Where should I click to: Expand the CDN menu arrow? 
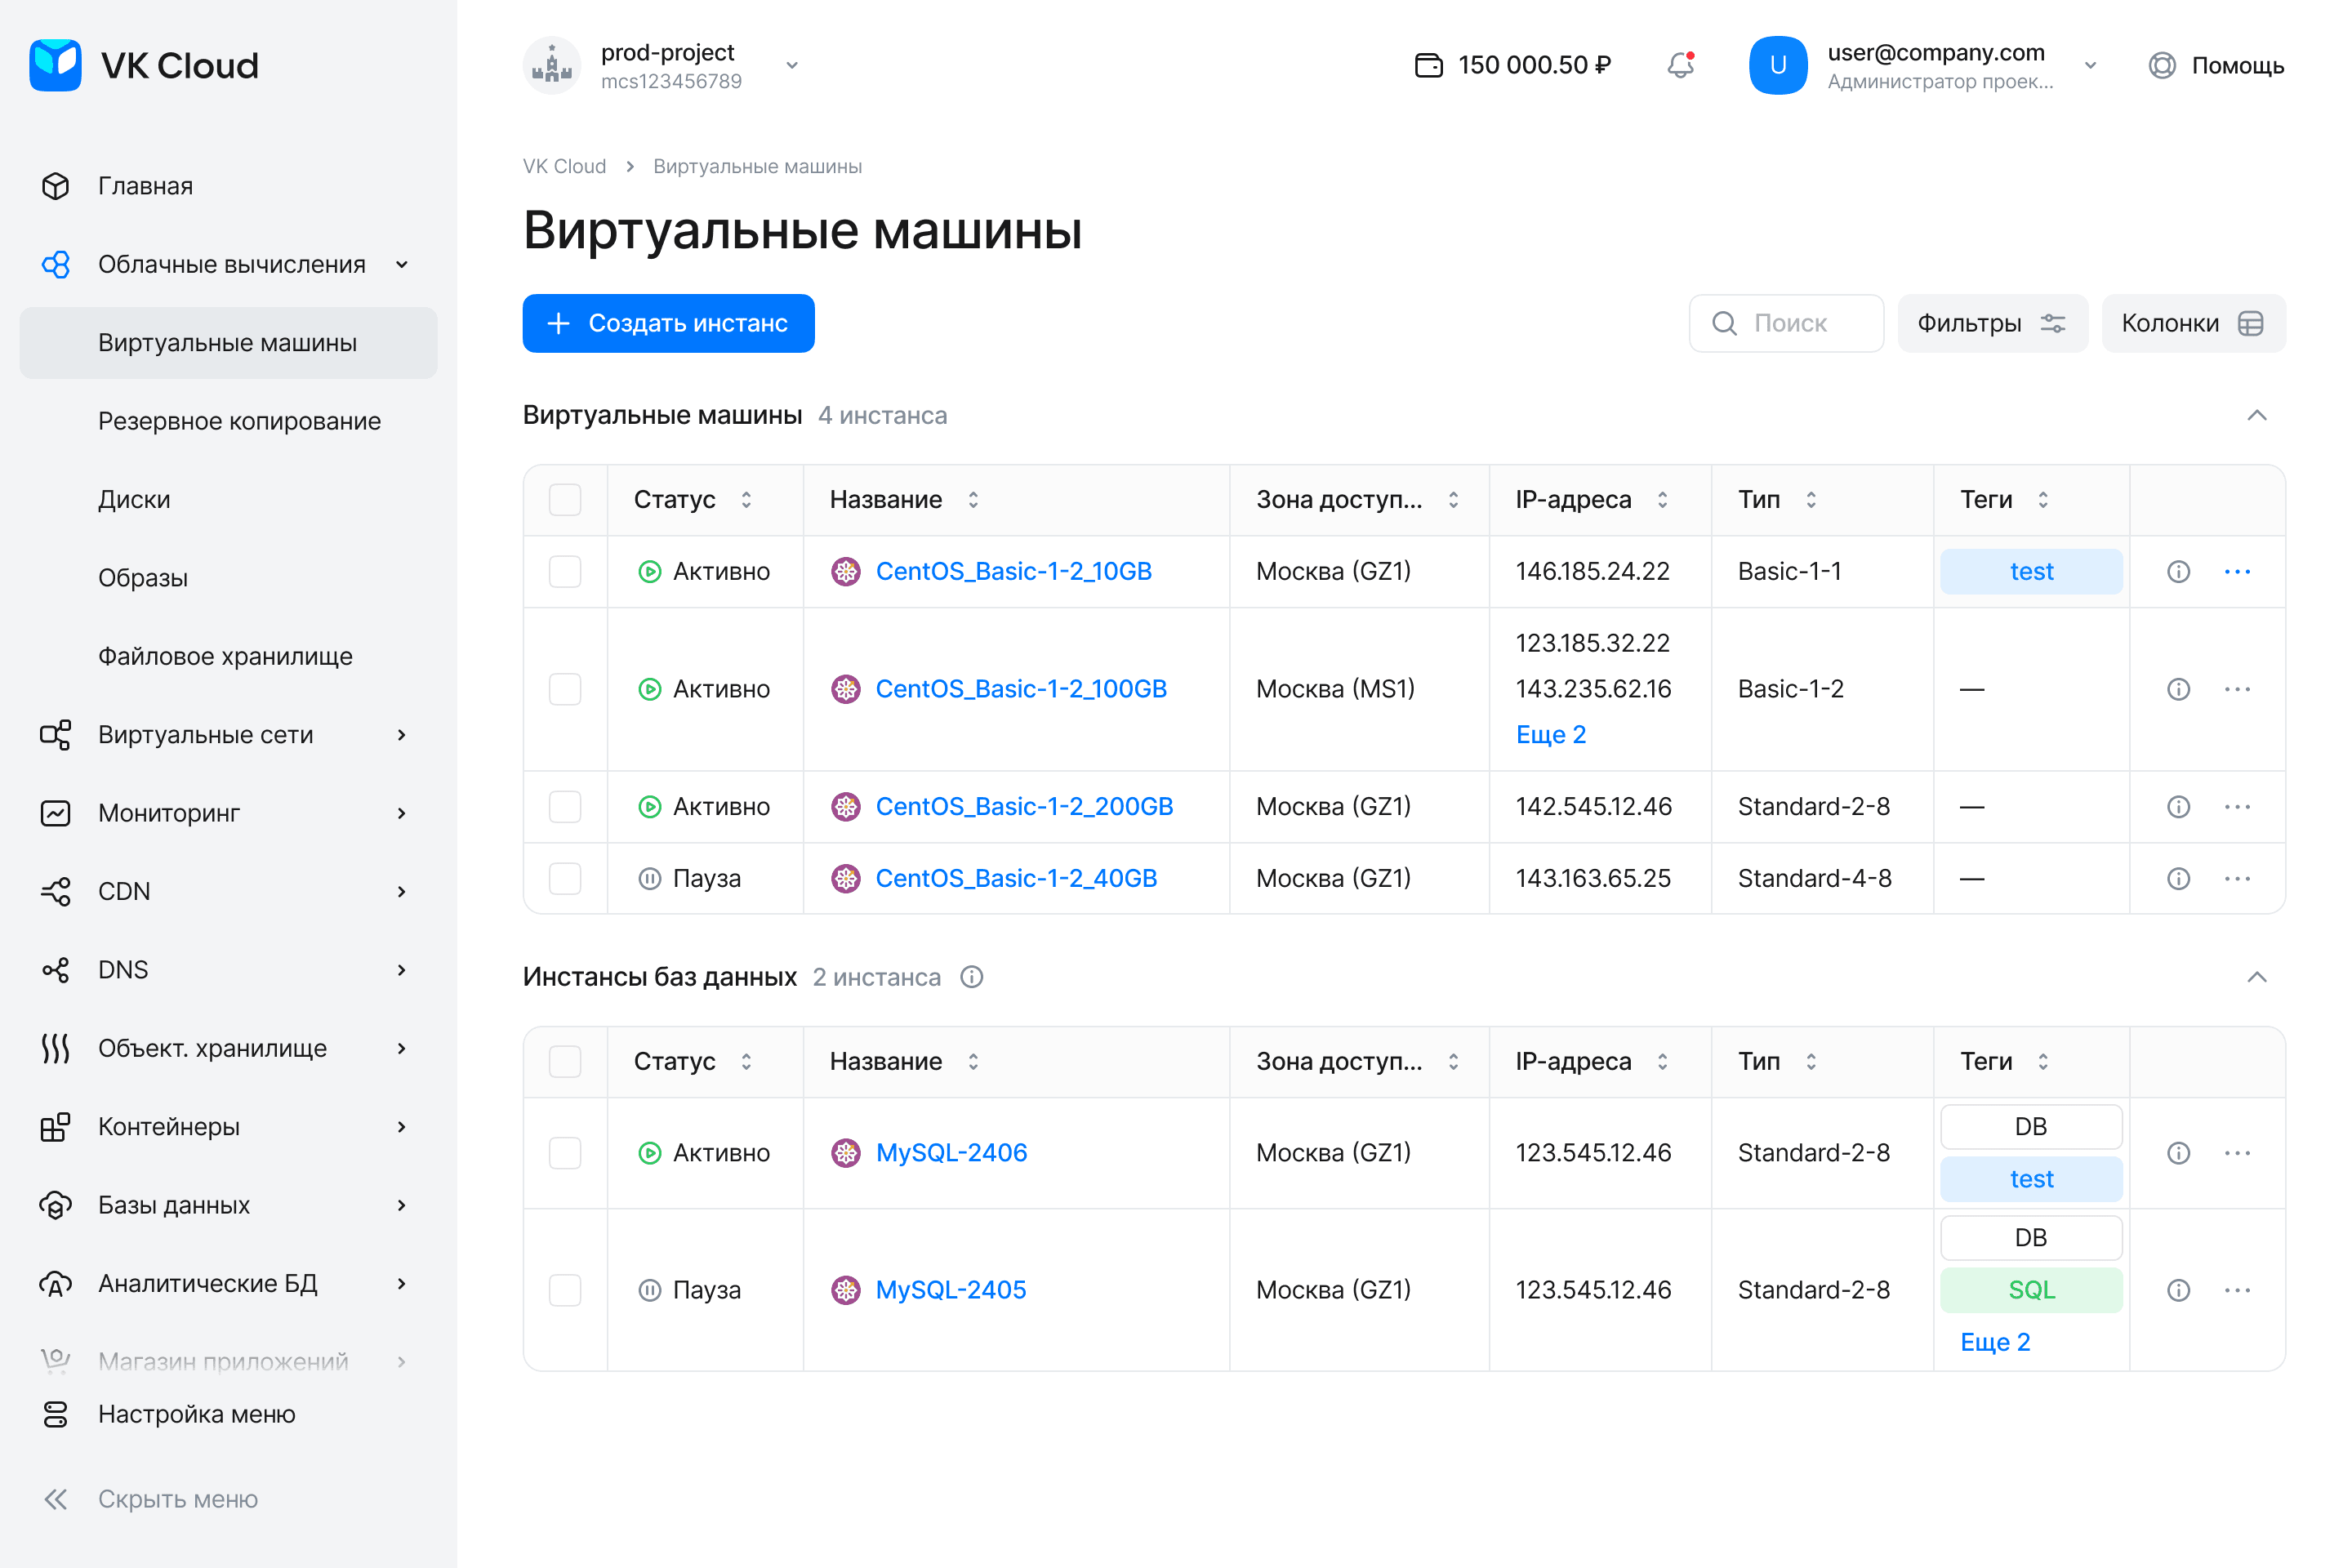pyautogui.click(x=402, y=891)
